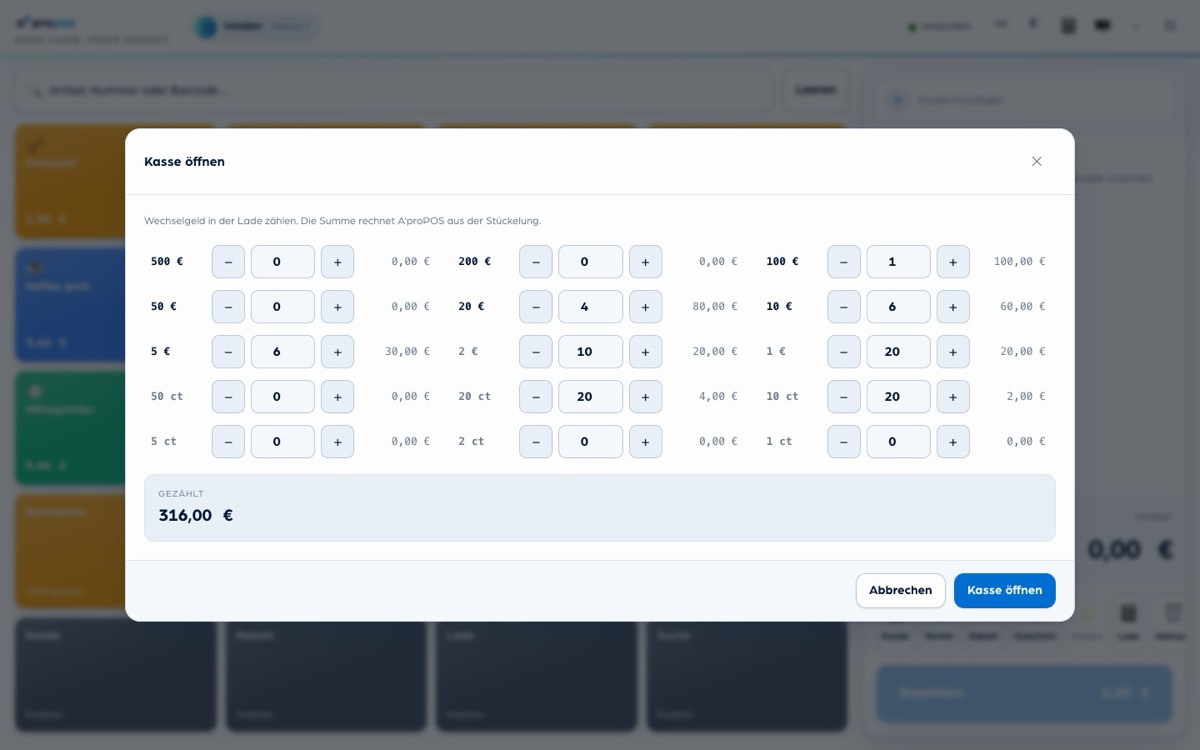Add one 10 € note with plus
This screenshot has height=750, width=1200.
pos(953,307)
